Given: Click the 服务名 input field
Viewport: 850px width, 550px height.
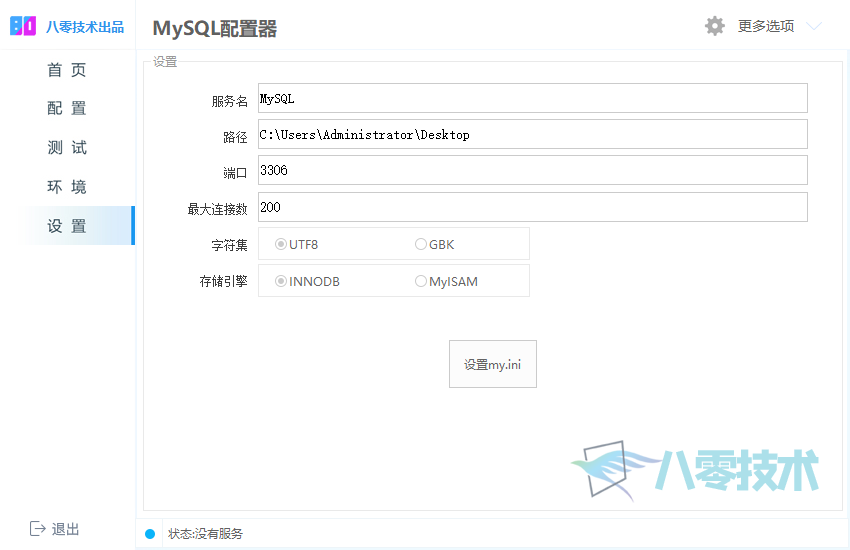Looking at the screenshot, I should (531, 98).
